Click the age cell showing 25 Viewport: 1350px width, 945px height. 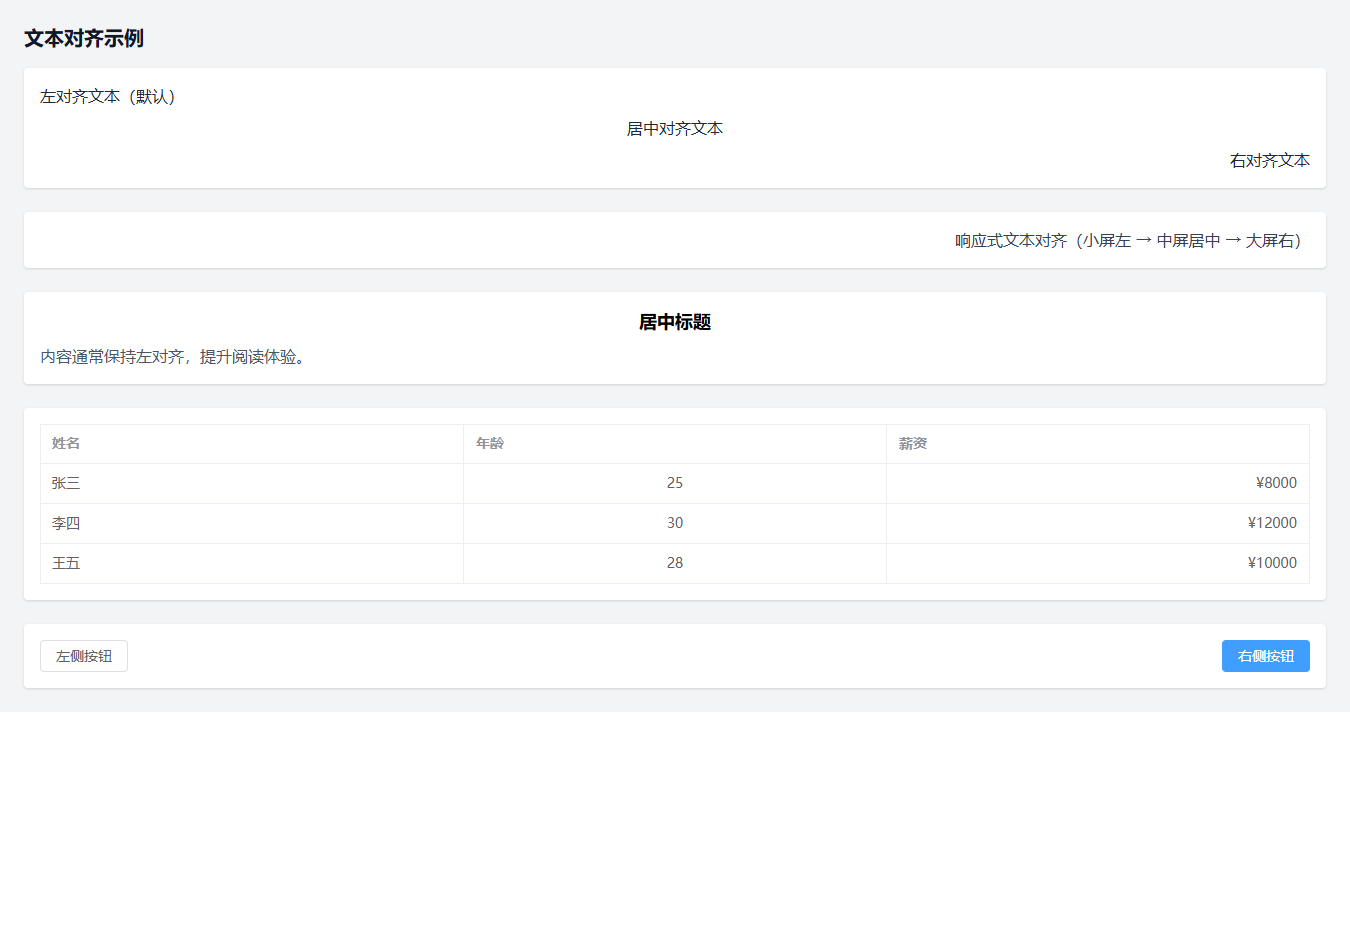pos(675,483)
